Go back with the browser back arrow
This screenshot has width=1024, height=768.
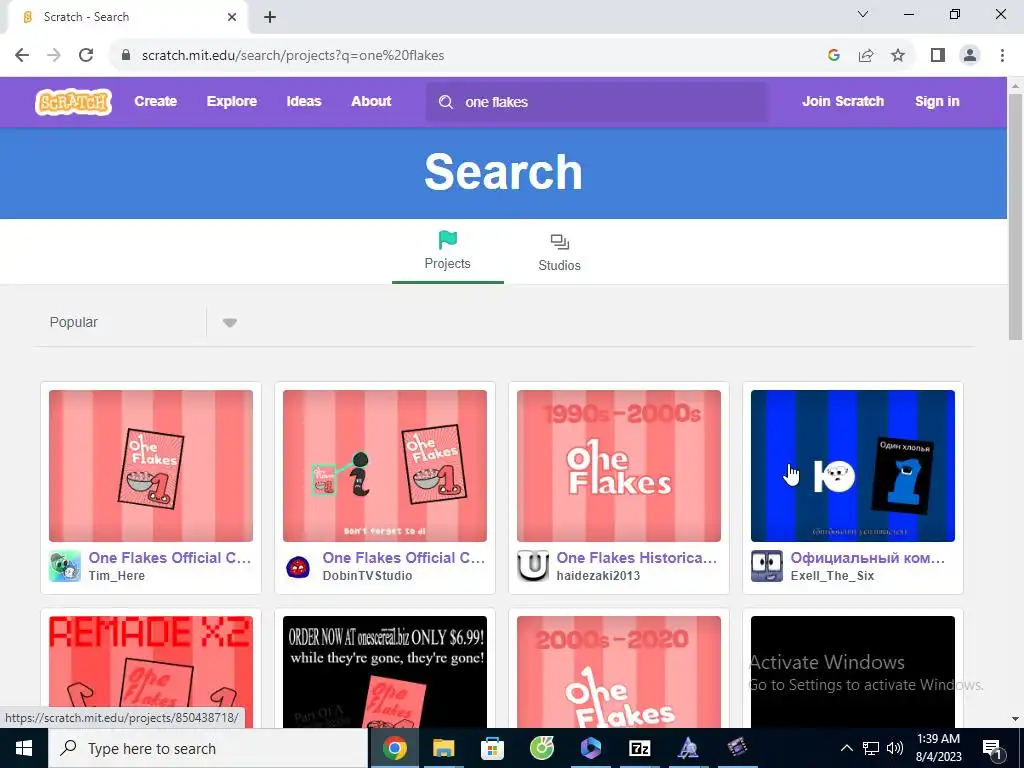22,55
